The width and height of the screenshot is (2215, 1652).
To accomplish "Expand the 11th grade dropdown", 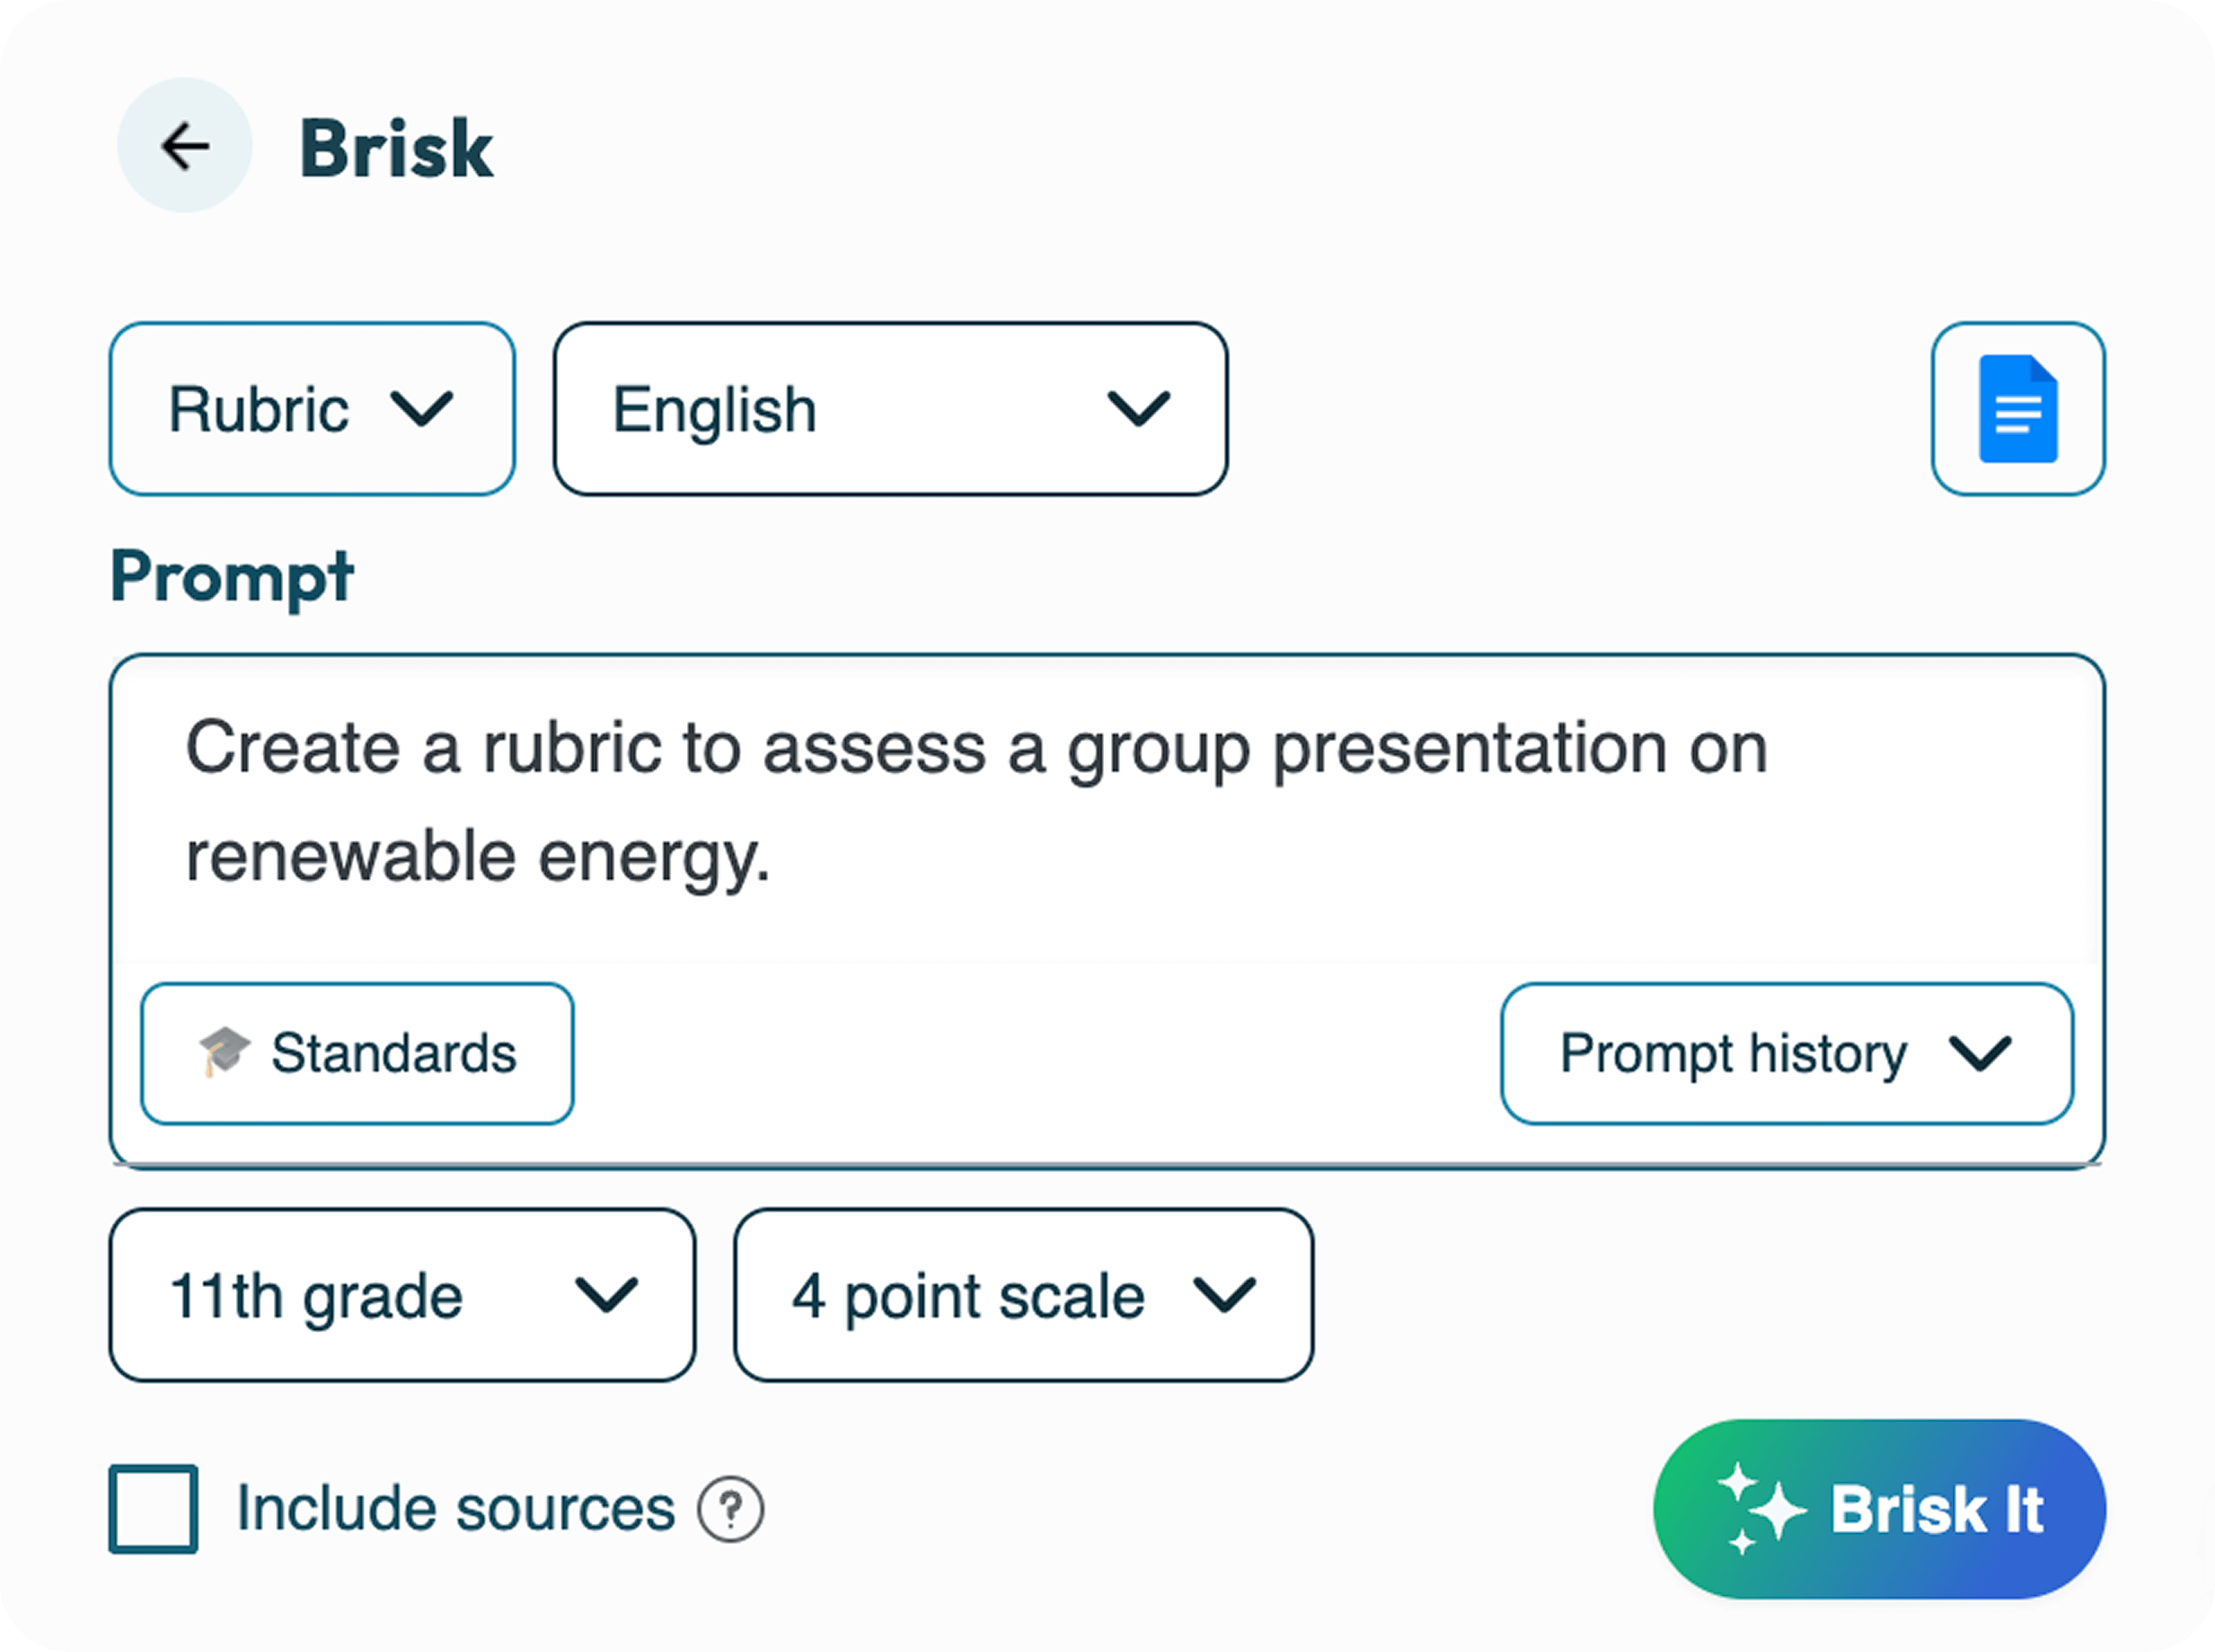I will coord(402,1295).
